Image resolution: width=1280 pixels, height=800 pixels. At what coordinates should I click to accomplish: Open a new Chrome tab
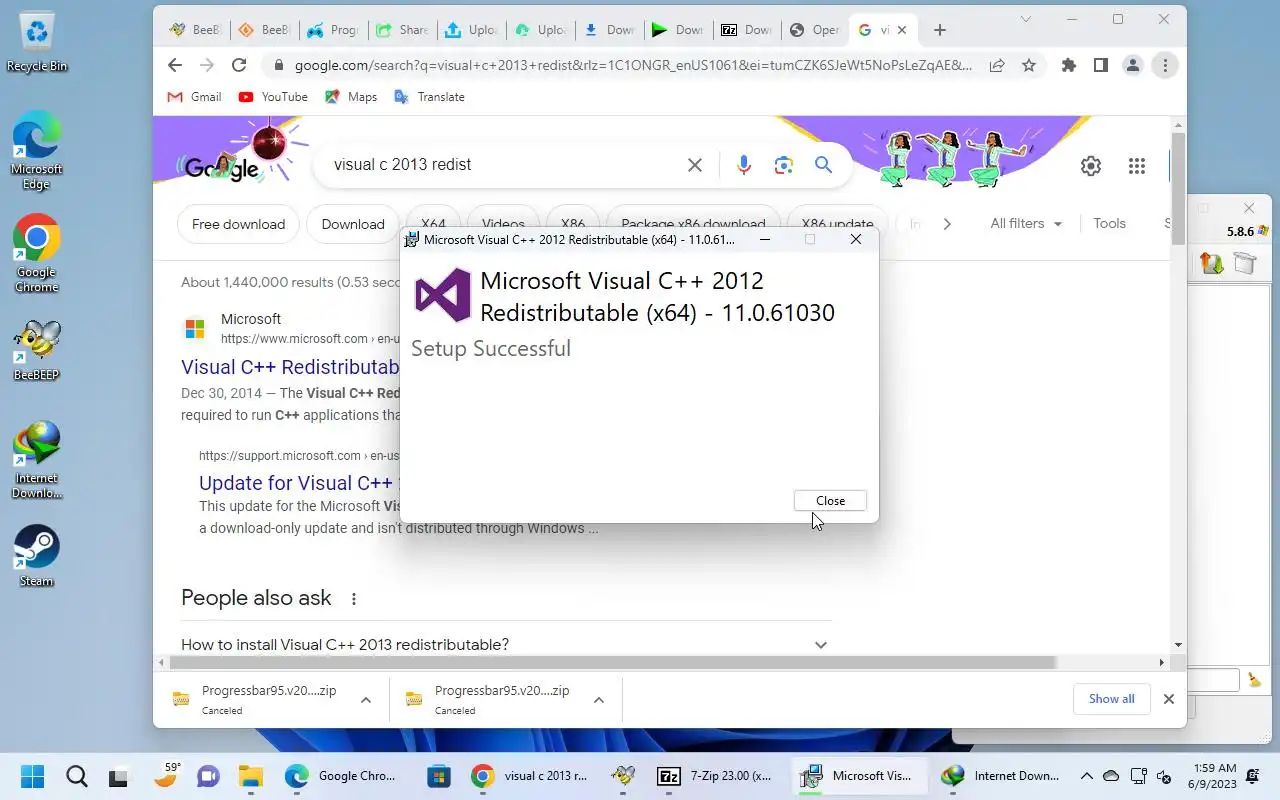[x=939, y=30]
